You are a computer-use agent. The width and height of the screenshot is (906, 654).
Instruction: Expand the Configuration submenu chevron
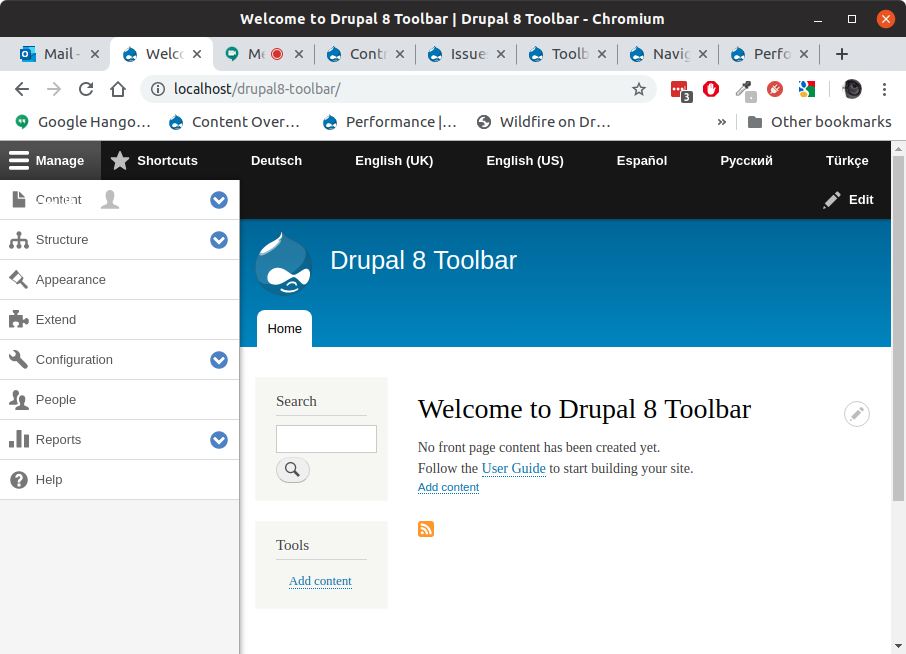[x=219, y=360]
